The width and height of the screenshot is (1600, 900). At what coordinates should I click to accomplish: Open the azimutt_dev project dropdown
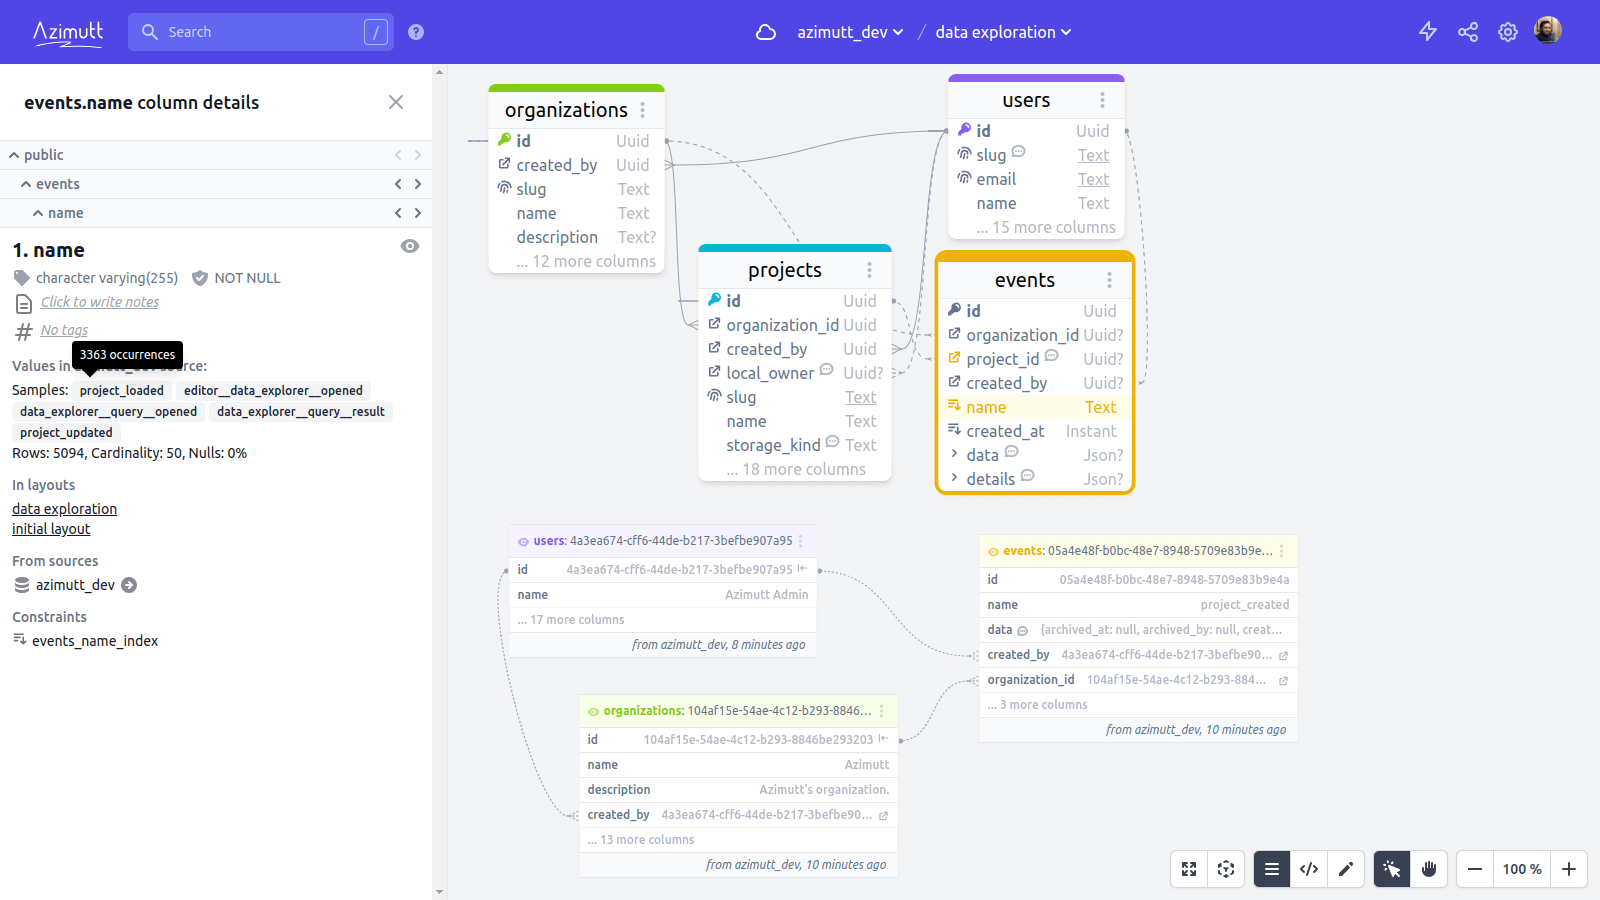850,32
